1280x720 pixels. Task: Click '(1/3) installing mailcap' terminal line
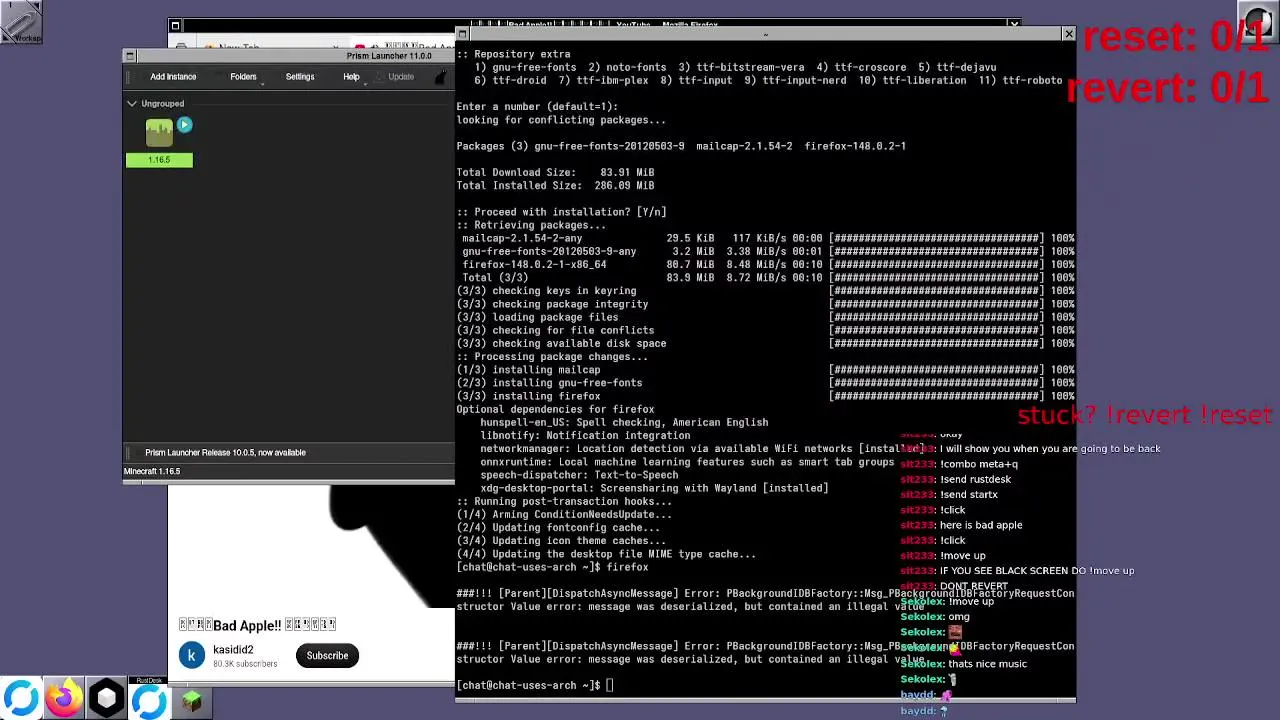pos(766,370)
